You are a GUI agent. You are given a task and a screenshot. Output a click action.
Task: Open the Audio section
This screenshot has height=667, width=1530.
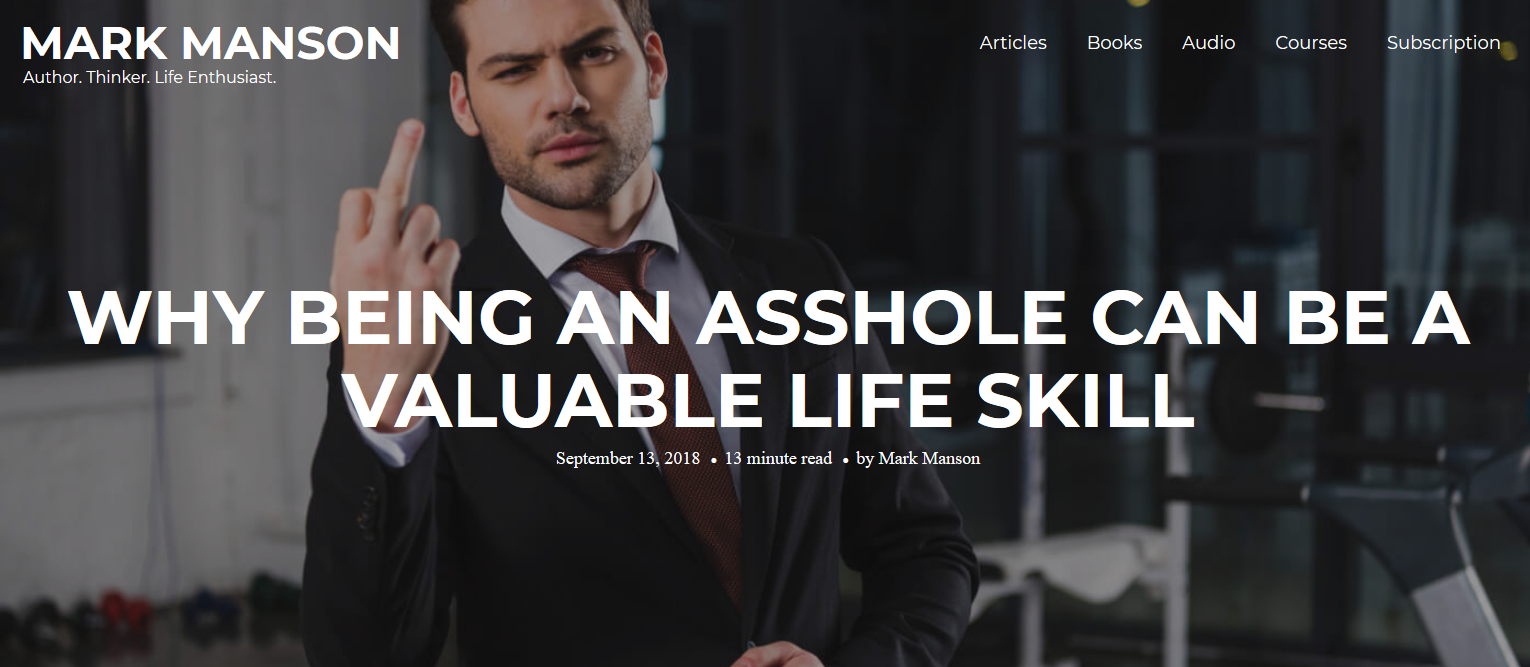(1208, 43)
